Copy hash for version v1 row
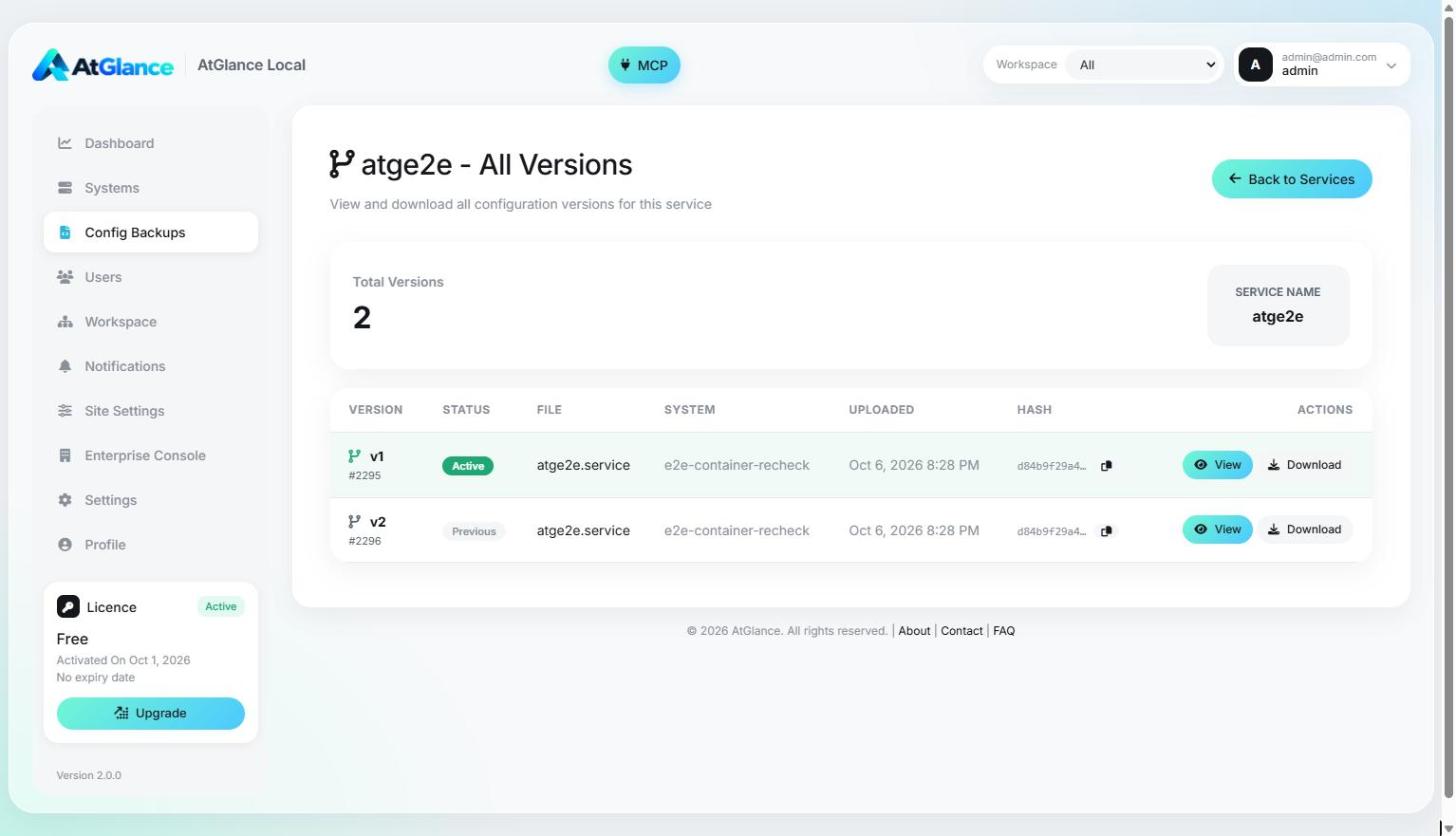Image resolution: width=1456 pixels, height=836 pixels. [x=1106, y=466]
